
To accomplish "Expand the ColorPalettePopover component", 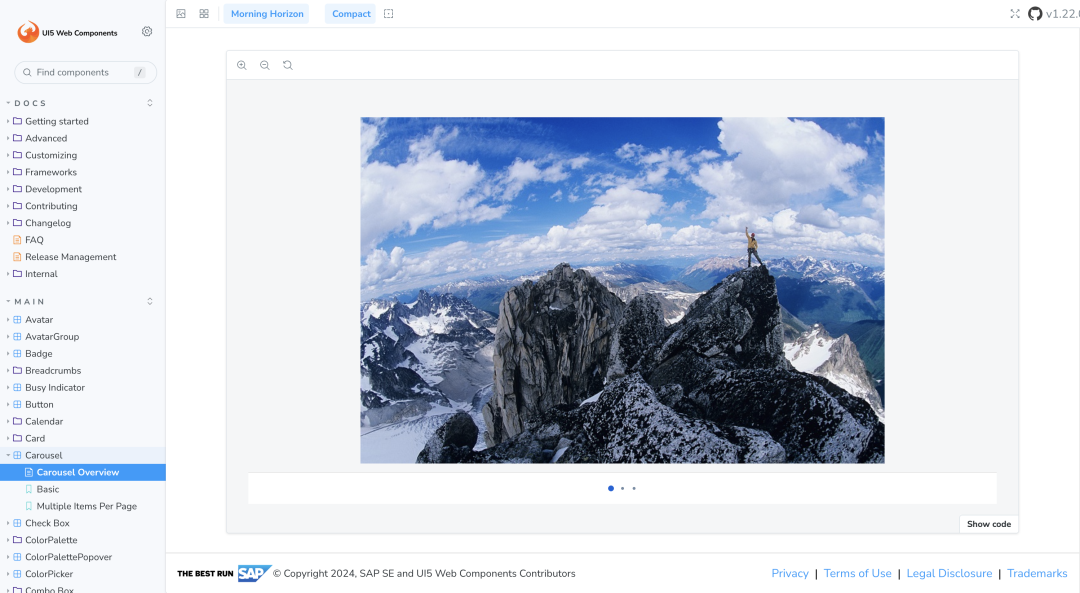I will click(x=68, y=557).
